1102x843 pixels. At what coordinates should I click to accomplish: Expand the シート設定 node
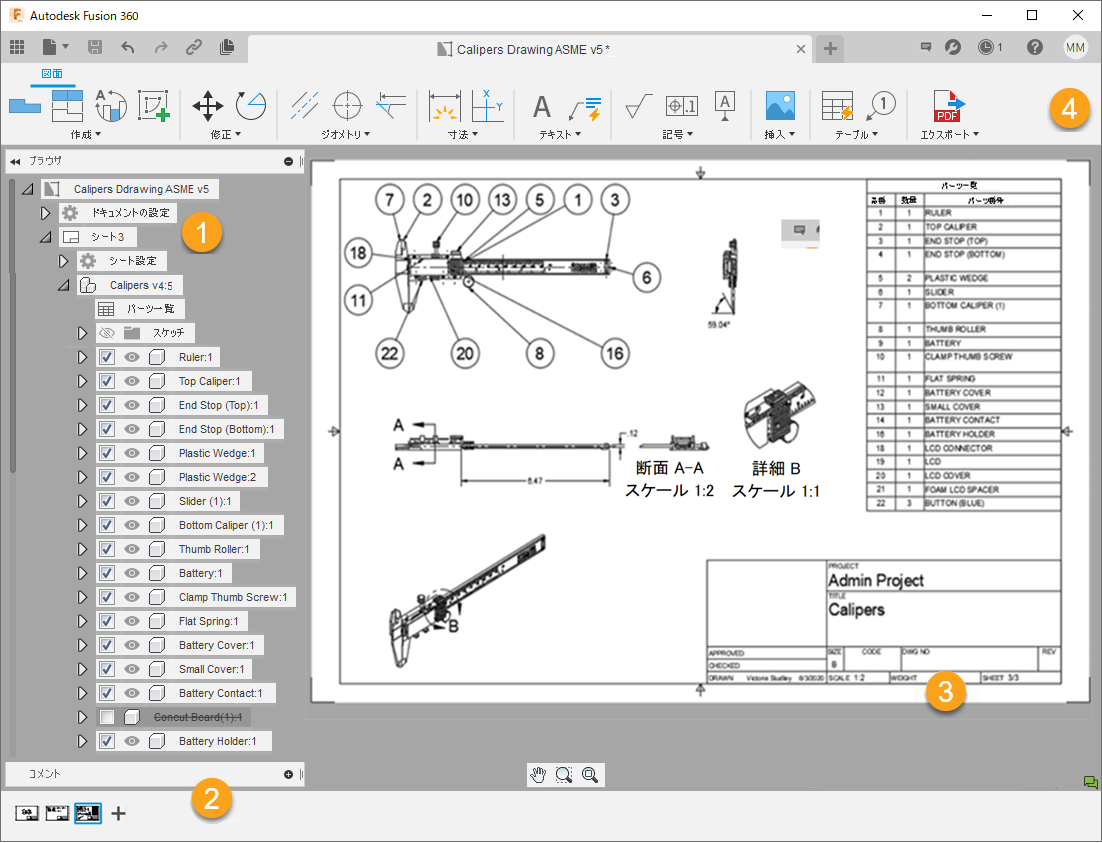click(63, 261)
